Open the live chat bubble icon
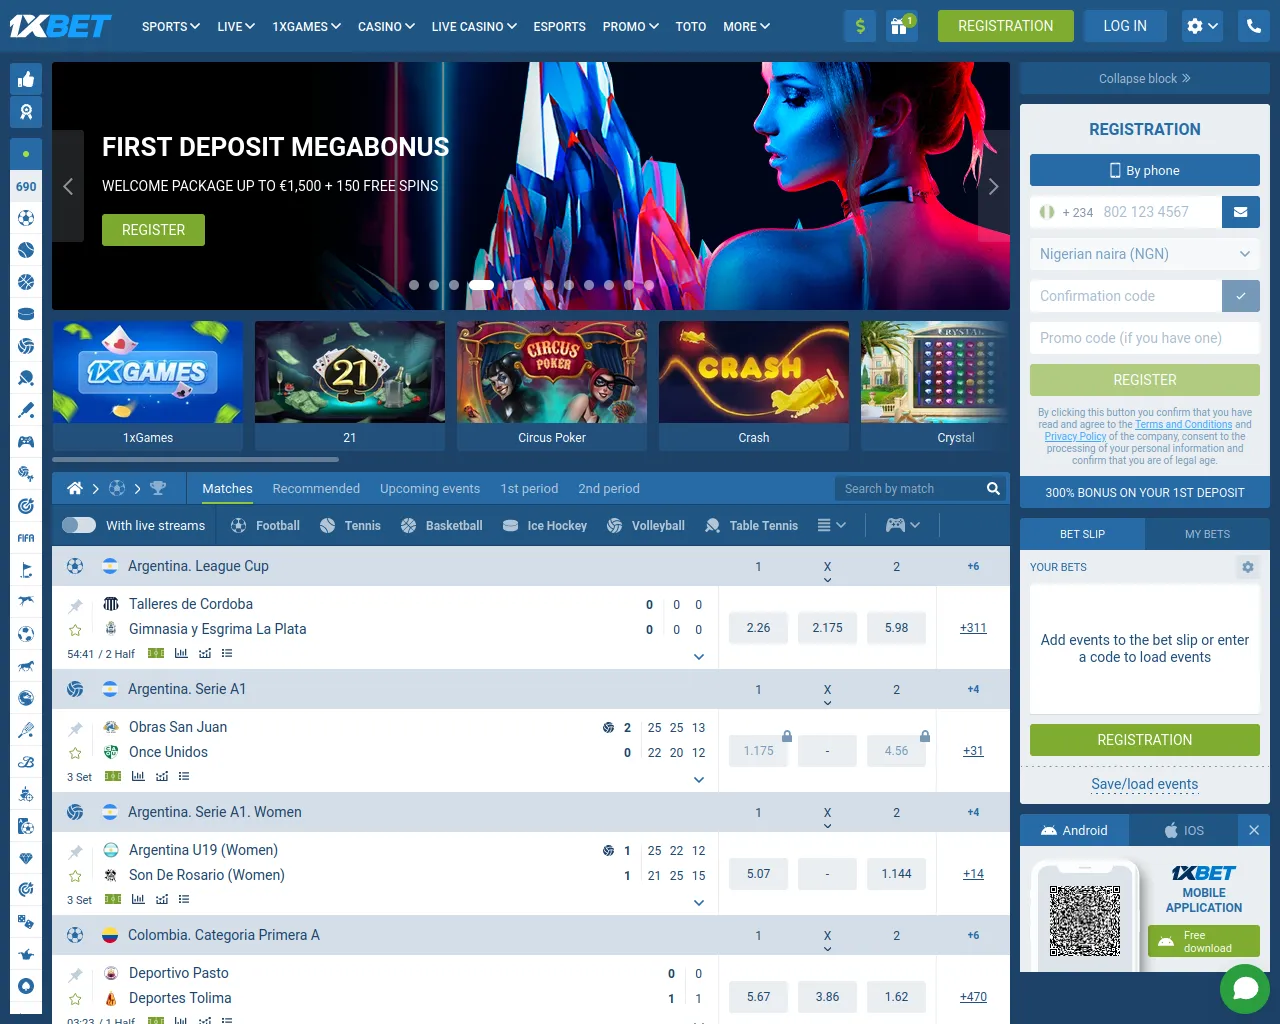Viewport: 1280px width, 1024px height. (x=1245, y=988)
